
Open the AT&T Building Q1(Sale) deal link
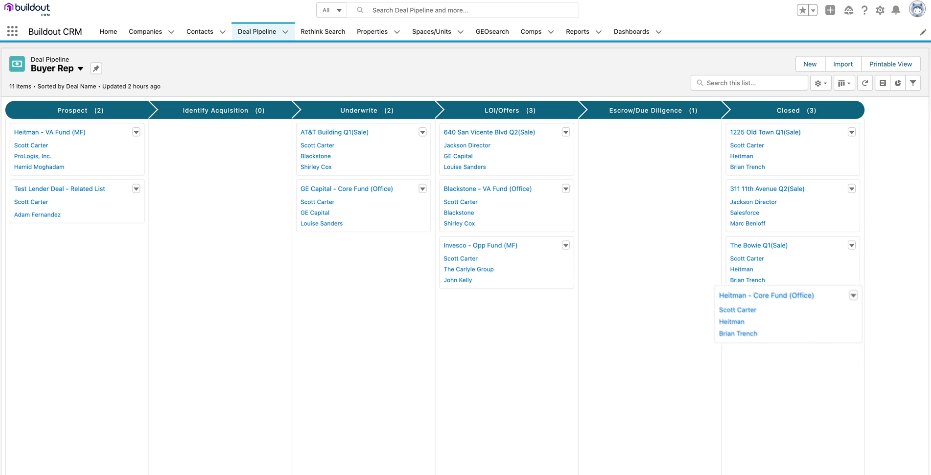pos(334,132)
